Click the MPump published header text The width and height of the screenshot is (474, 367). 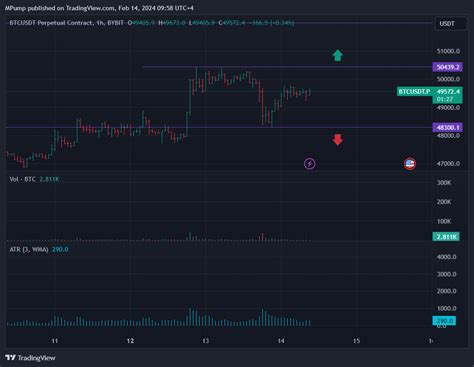coord(99,8)
